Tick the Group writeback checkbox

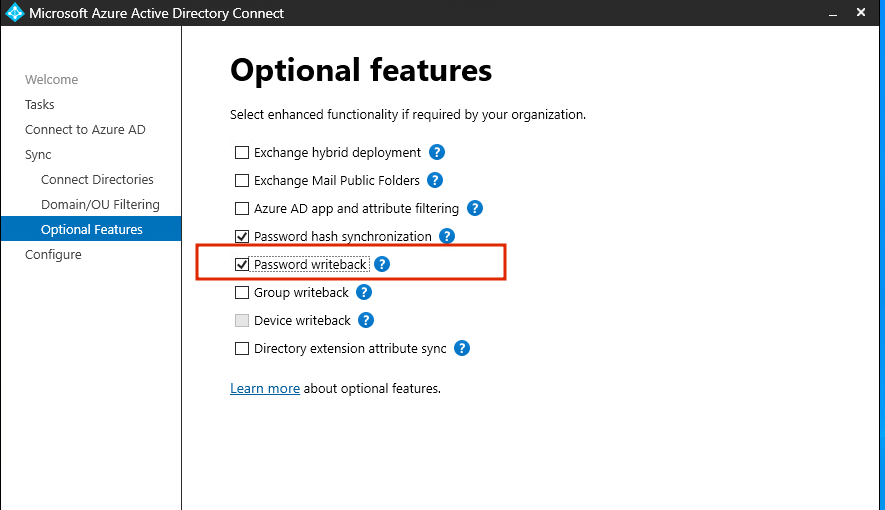242,293
